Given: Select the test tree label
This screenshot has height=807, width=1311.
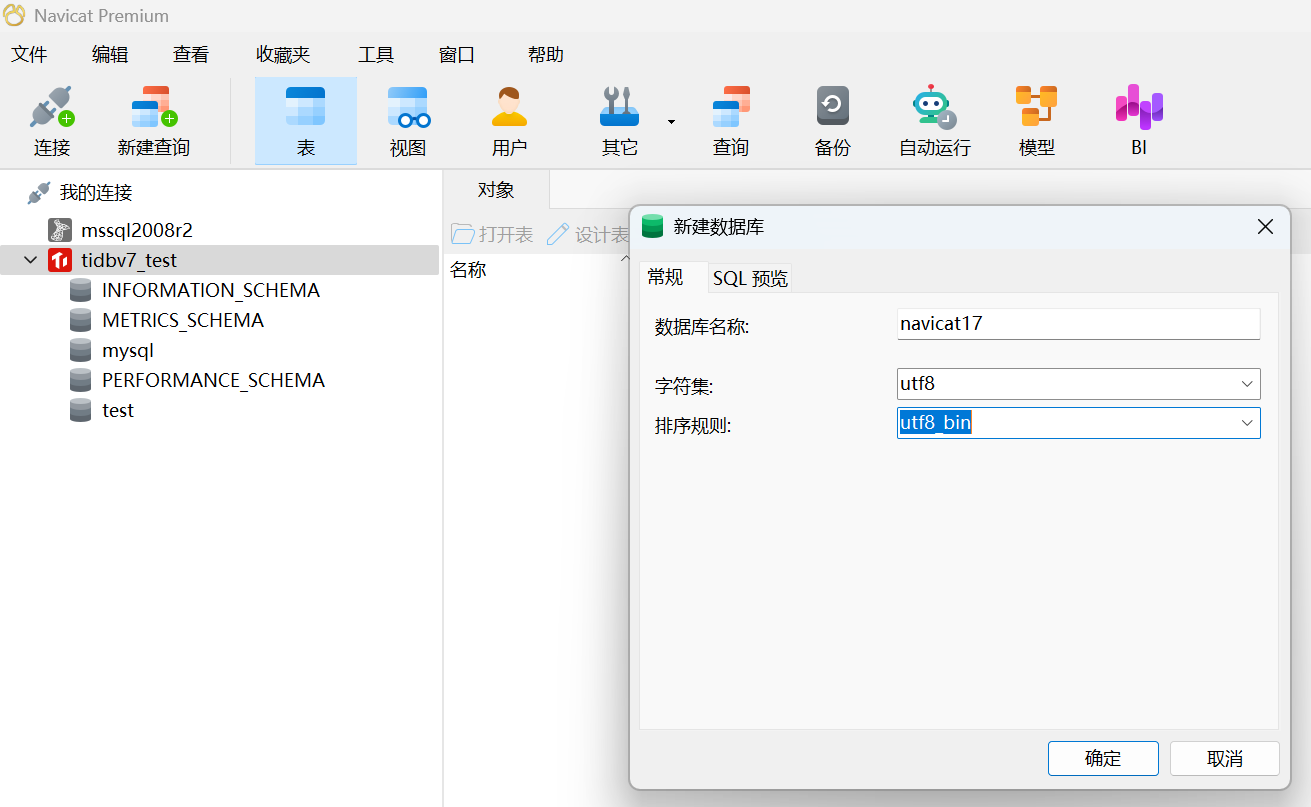Looking at the screenshot, I should (118, 410).
